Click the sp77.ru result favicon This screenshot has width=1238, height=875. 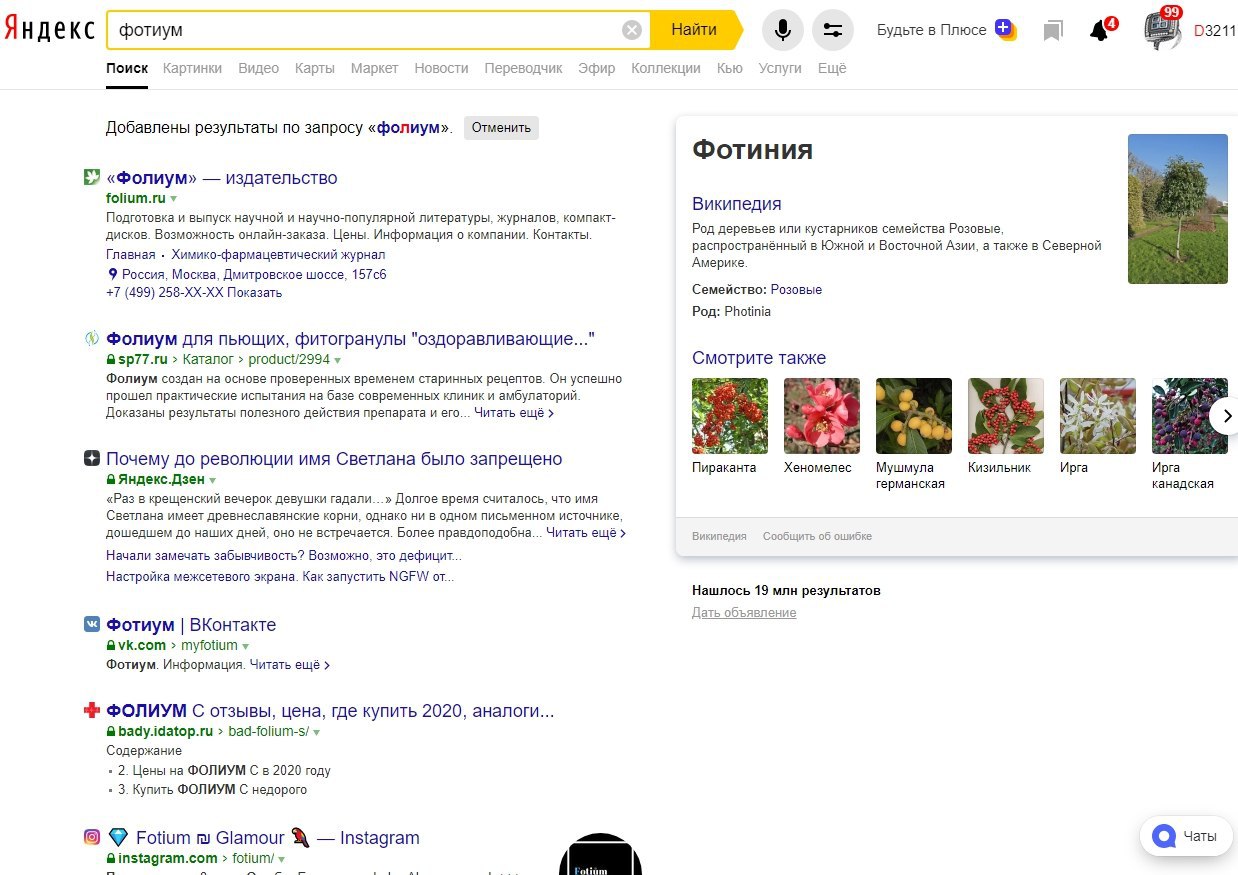92,339
